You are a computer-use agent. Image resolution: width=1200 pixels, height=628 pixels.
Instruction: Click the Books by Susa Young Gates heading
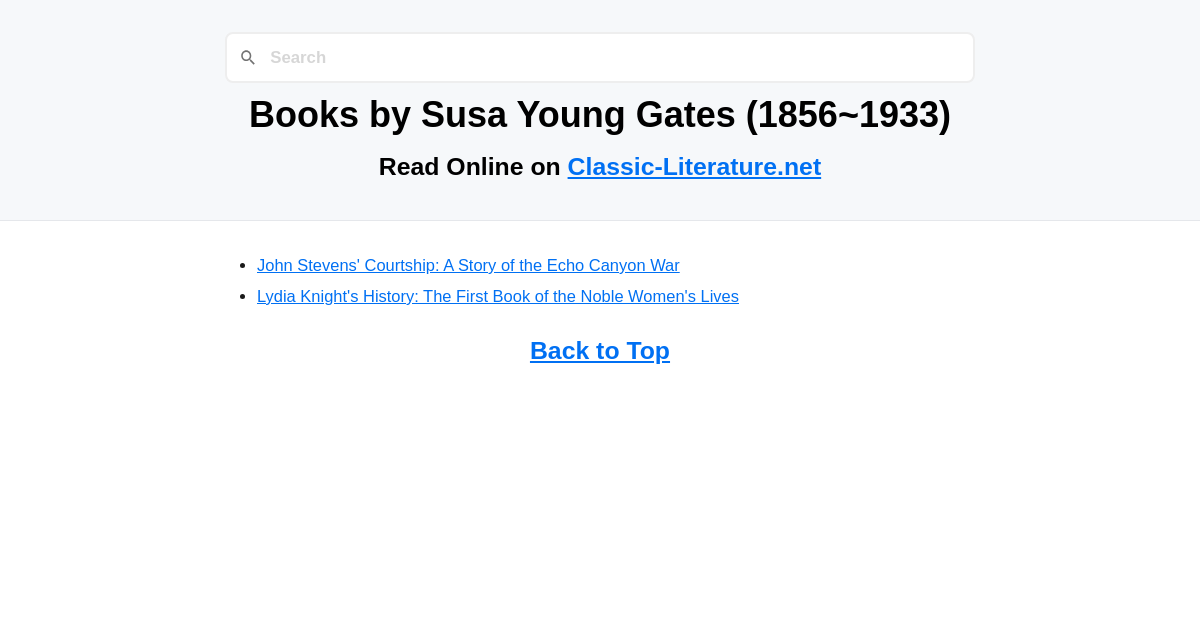coord(600,114)
